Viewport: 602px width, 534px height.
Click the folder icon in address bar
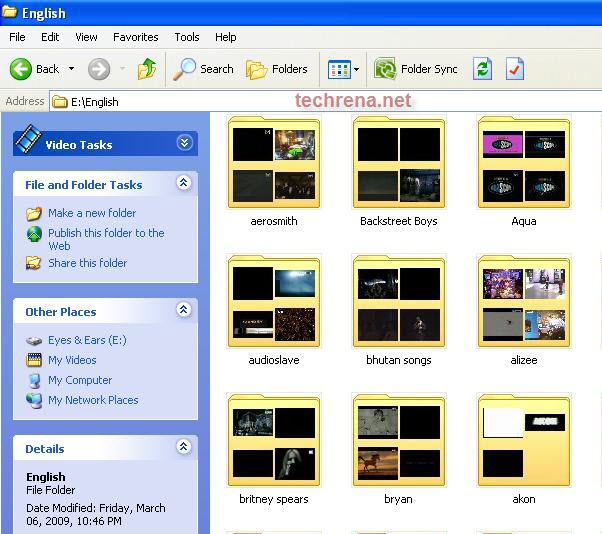tap(60, 102)
